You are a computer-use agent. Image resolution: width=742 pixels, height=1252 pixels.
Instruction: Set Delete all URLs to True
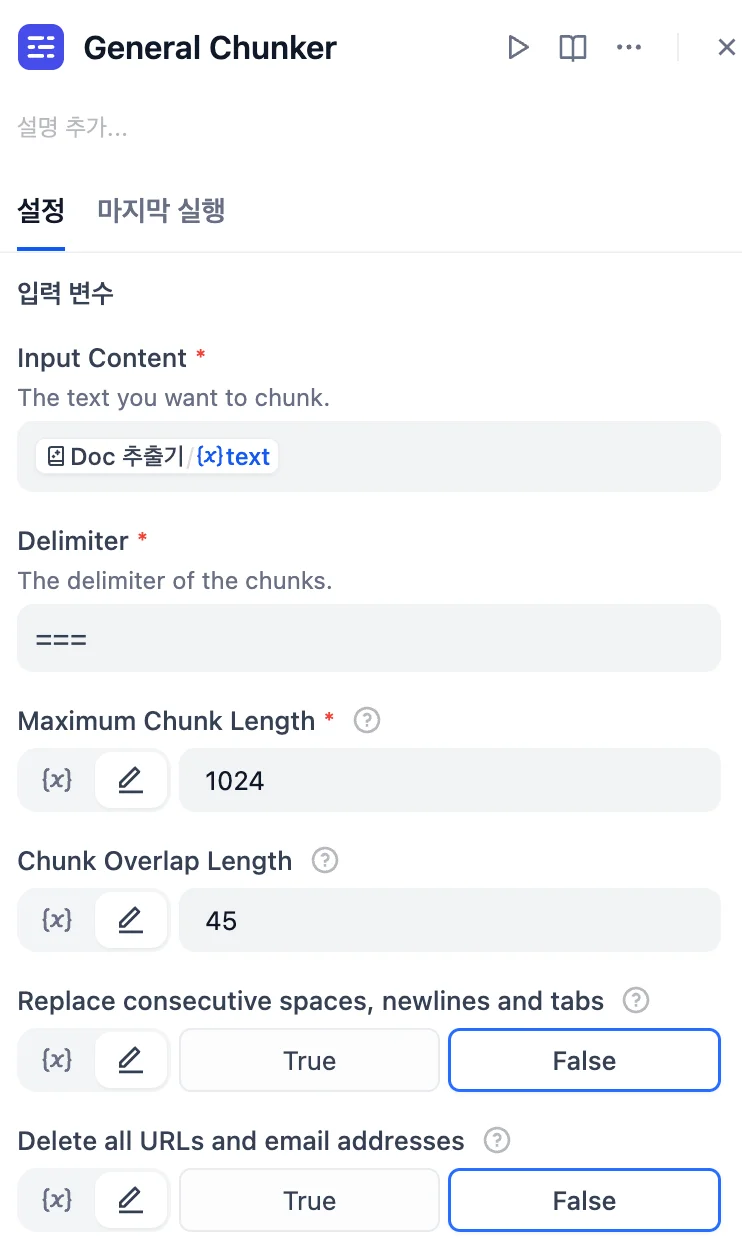[309, 1200]
